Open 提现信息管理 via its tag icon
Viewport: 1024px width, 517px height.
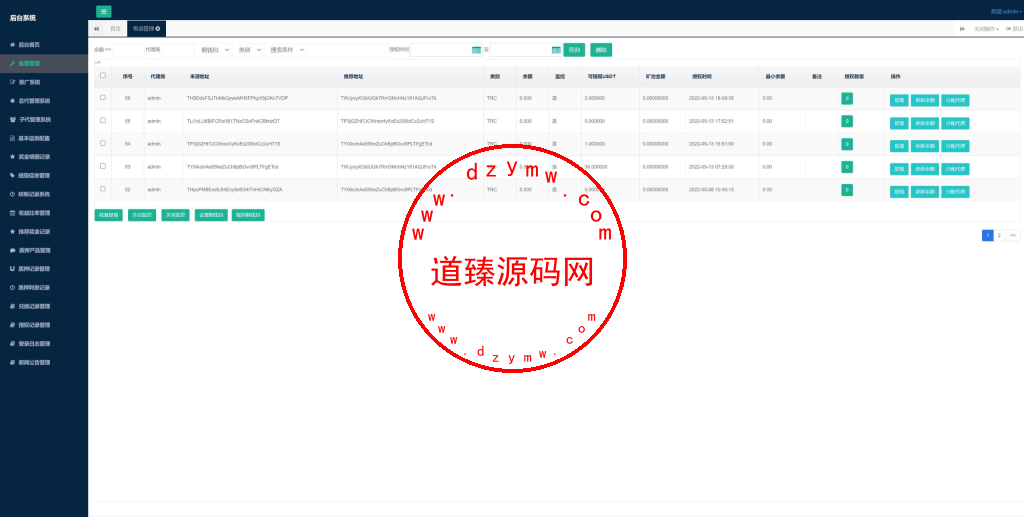[12, 176]
